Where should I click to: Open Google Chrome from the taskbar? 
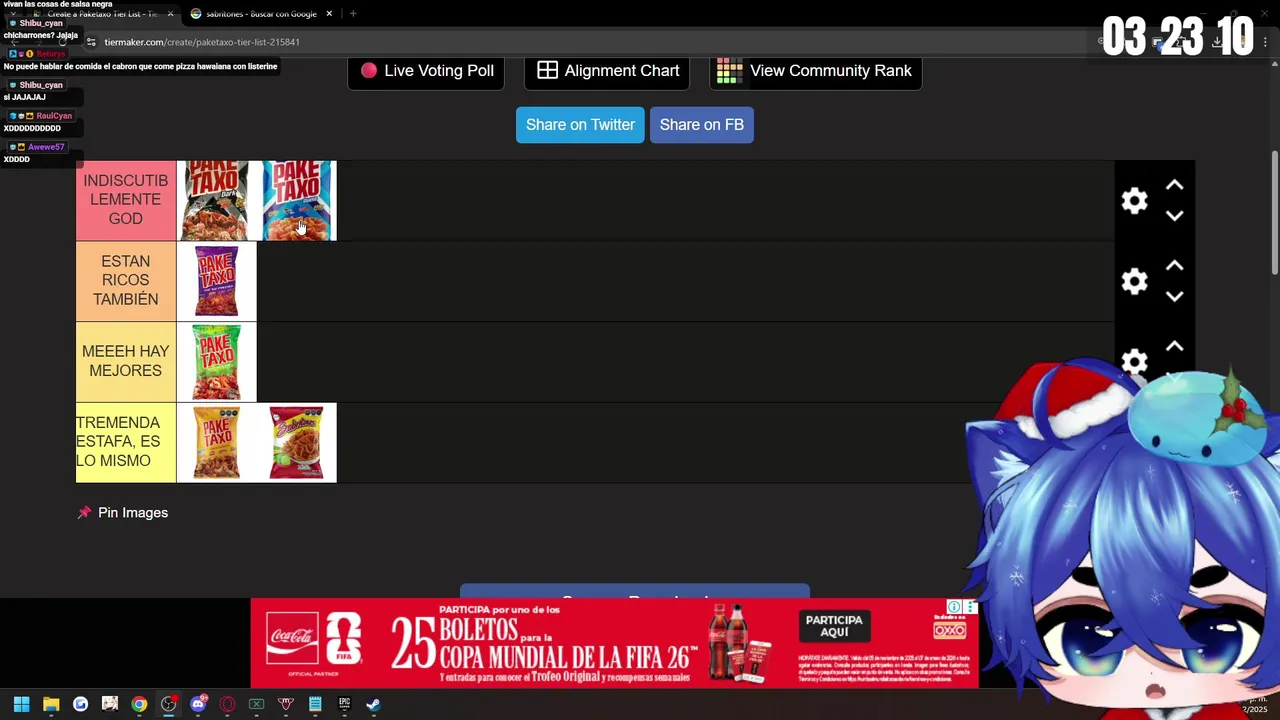(139, 704)
